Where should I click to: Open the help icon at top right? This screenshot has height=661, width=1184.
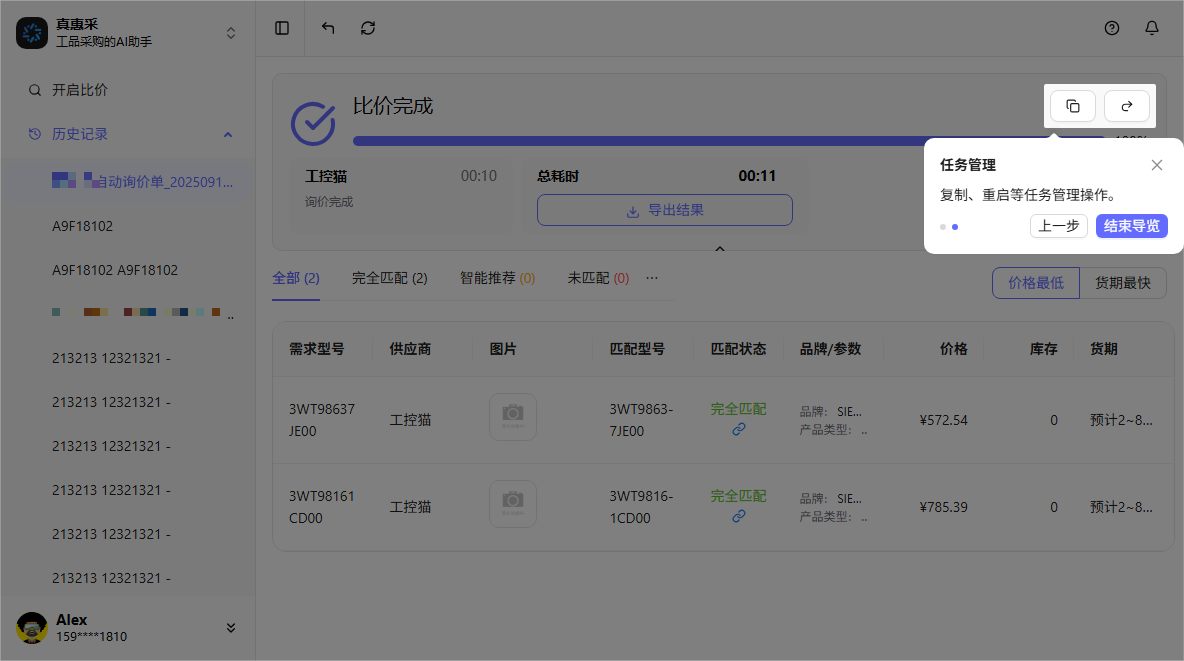pyautogui.click(x=1112, y=28)
